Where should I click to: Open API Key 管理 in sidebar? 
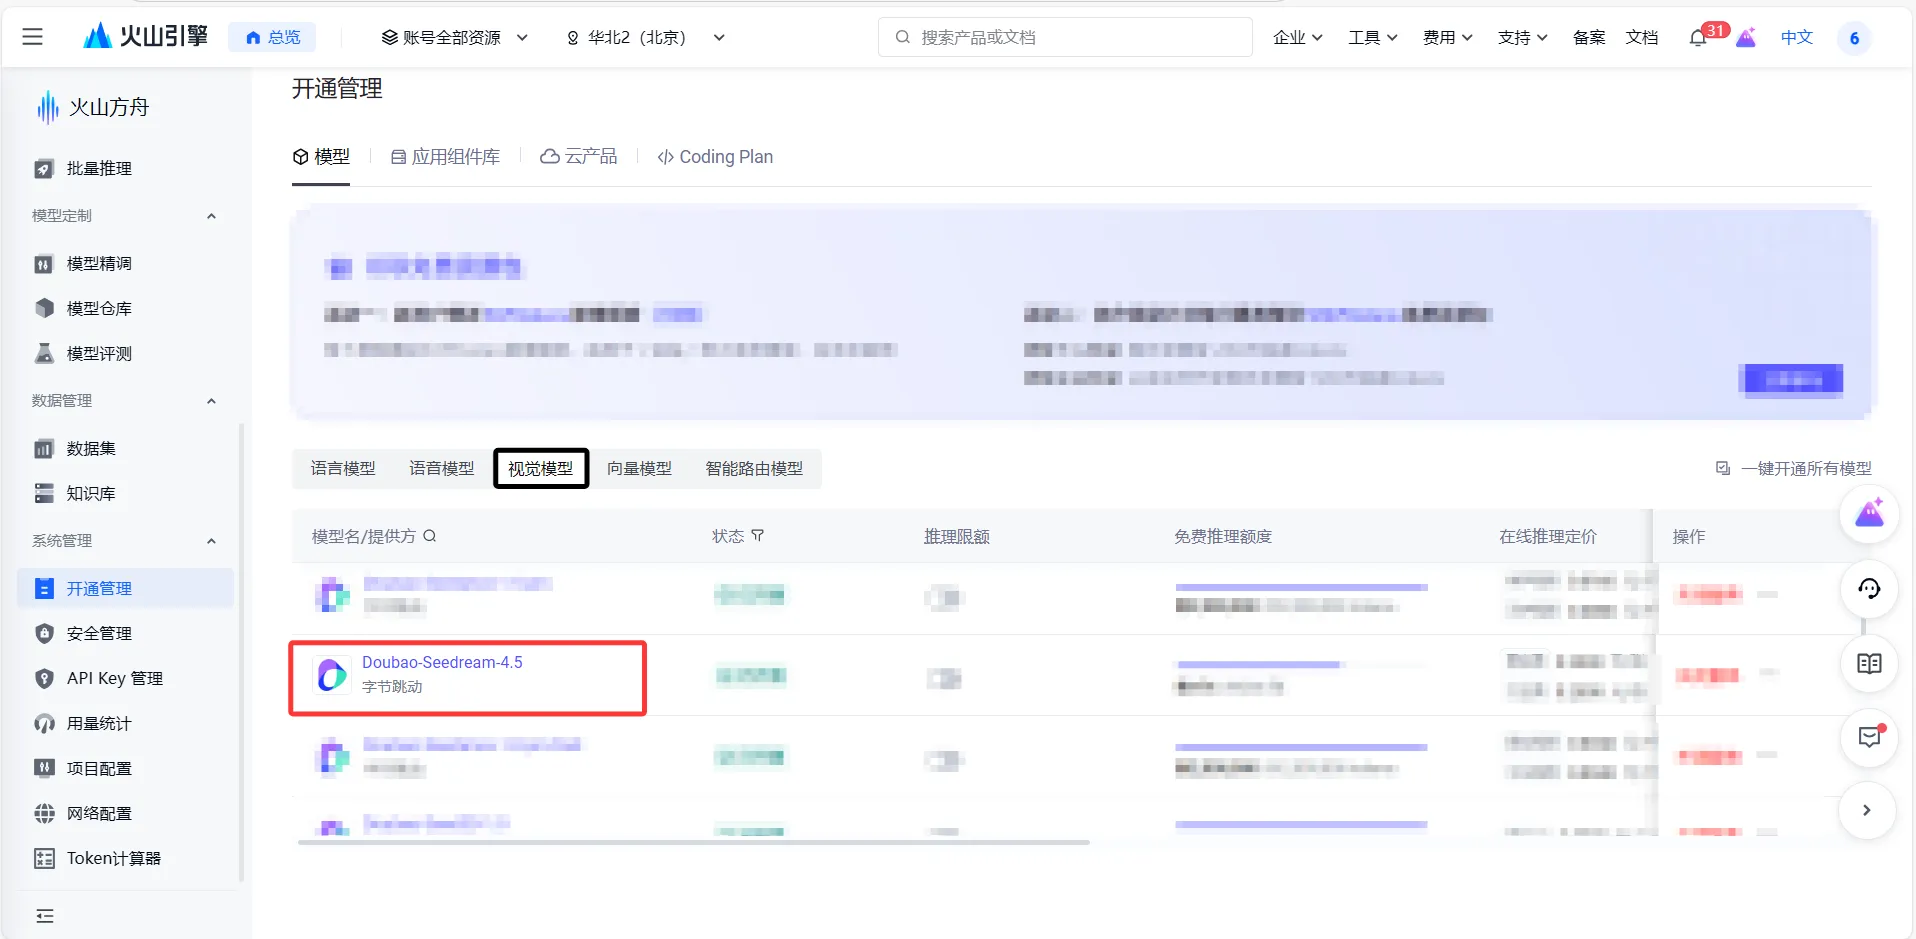click(x=113, y=678)
